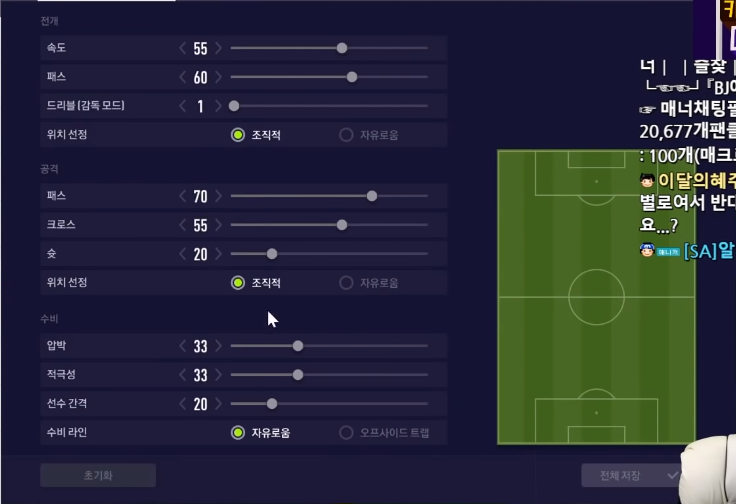Decrease 압박 value with left arrow
The image size is (736, 504).
click(x=182, y=346)
